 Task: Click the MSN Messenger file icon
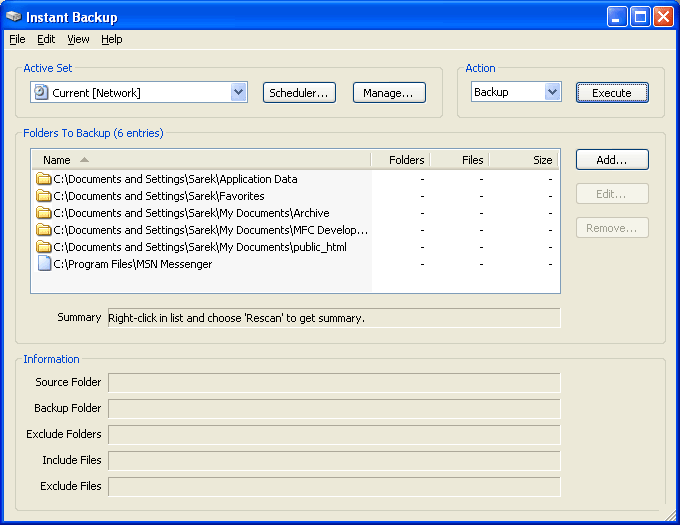(x=44, y=264)
